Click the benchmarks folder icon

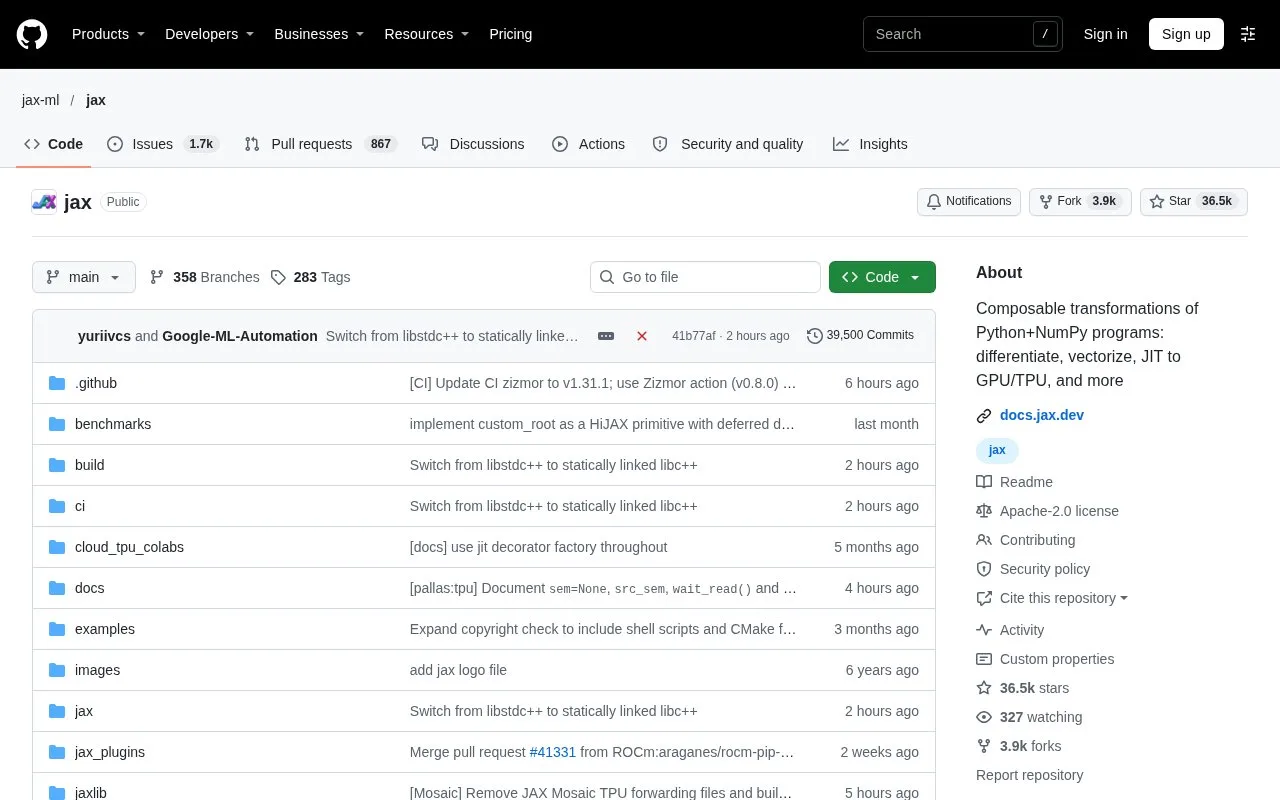57,424
